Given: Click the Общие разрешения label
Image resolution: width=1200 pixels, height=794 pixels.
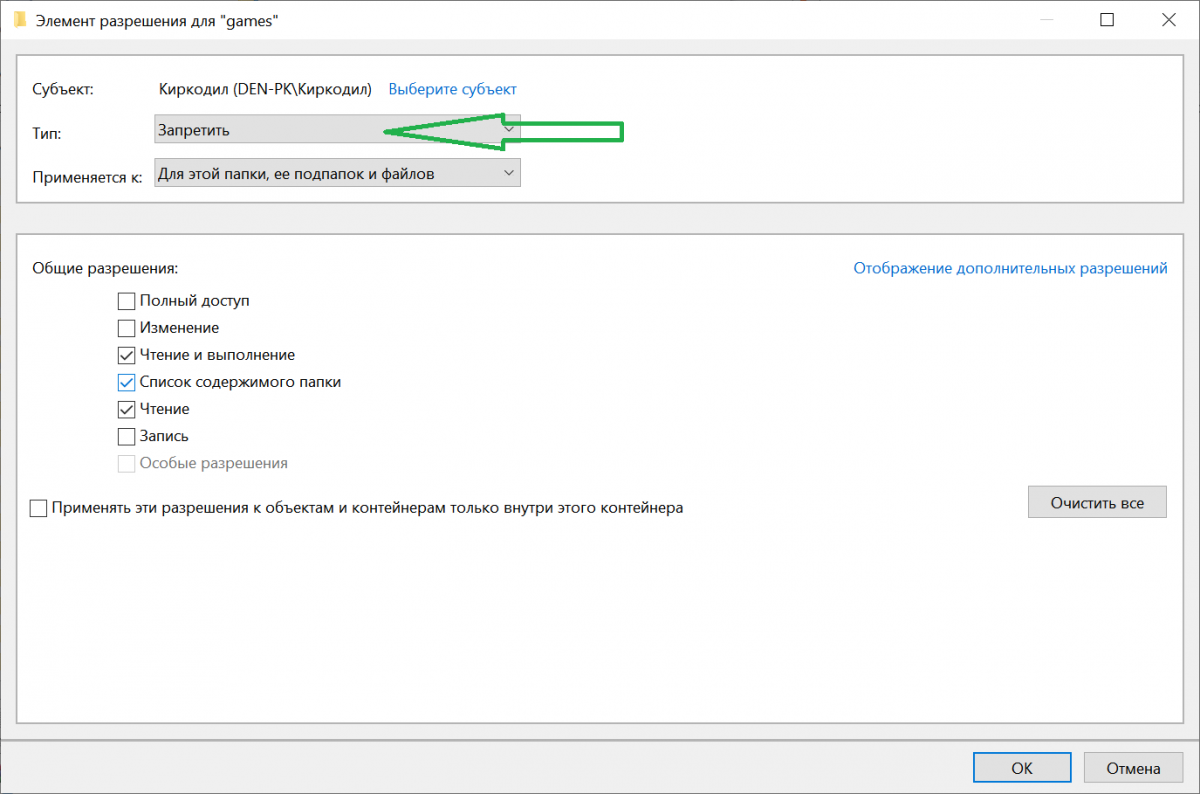Looking at the screenshot, I should [x=105, y=268].
